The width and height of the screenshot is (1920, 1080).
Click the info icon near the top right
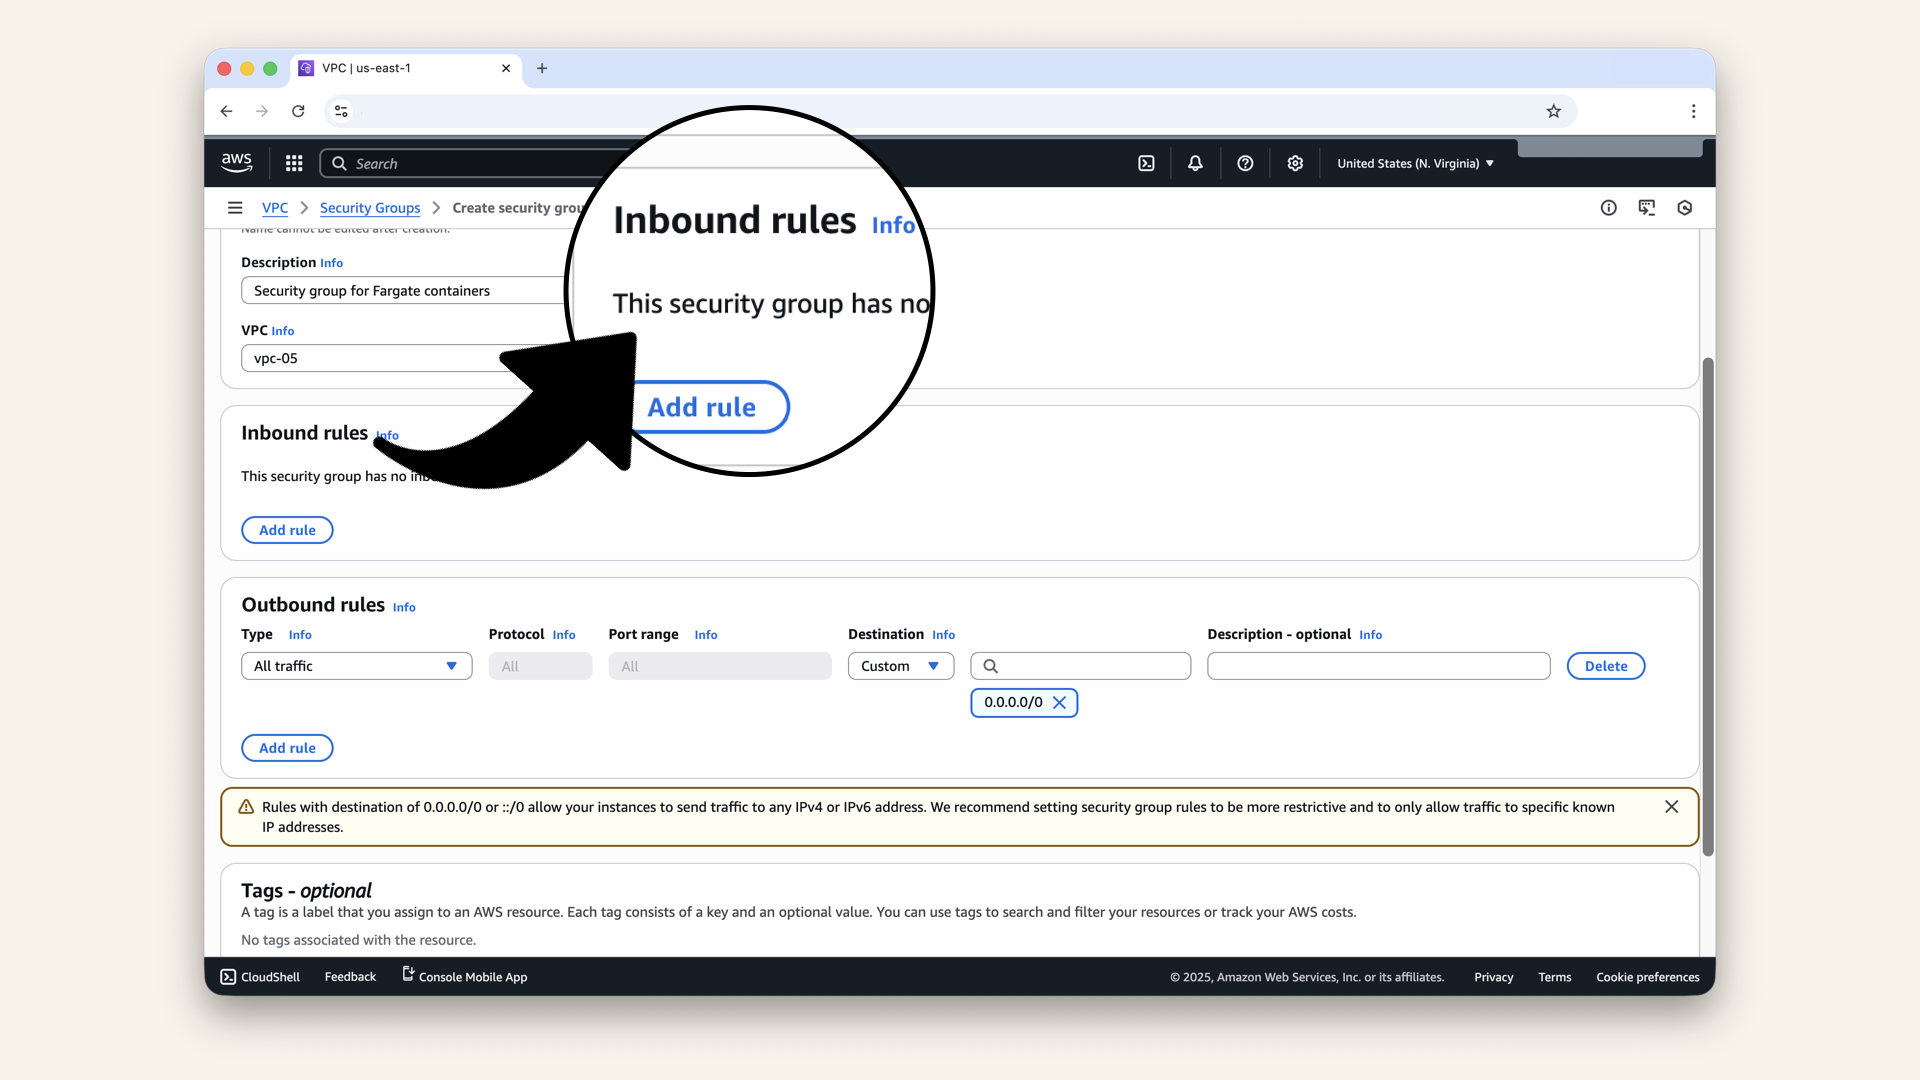(x=1609, y=207)
